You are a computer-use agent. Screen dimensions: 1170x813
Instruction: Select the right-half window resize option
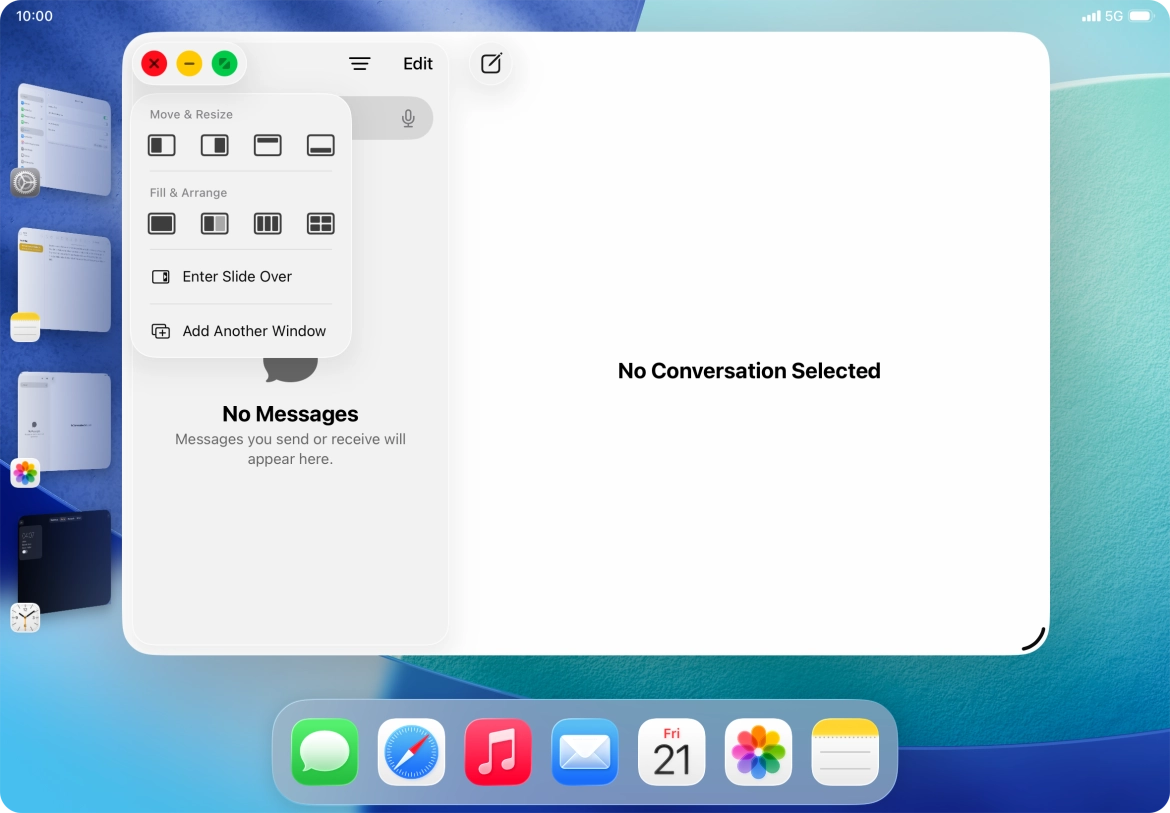pyautogui.click(x=214, y=145)
